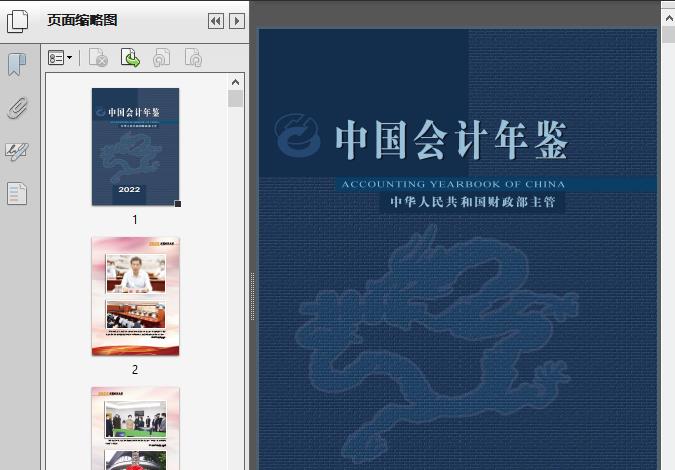Open the Bookmarks panel
This screenshot has width=675, height=470.
17,65
